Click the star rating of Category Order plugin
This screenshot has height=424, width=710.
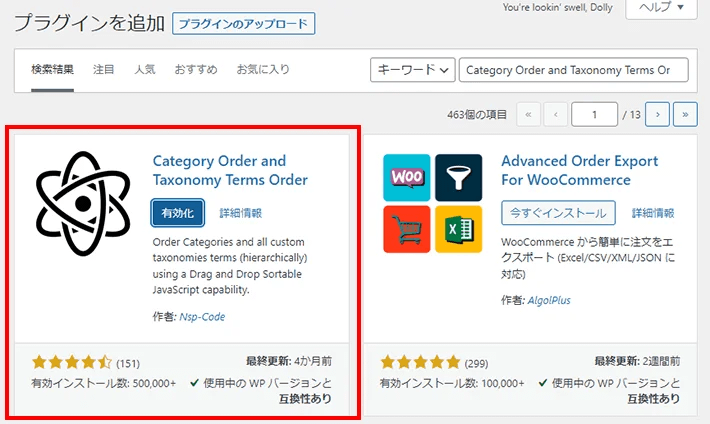[72, 362]
